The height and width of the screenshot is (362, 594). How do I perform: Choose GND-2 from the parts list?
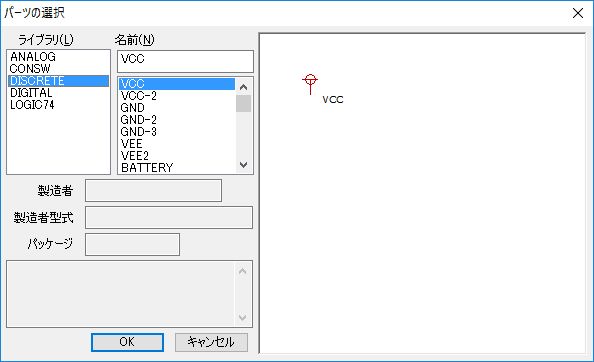(177, 120)
